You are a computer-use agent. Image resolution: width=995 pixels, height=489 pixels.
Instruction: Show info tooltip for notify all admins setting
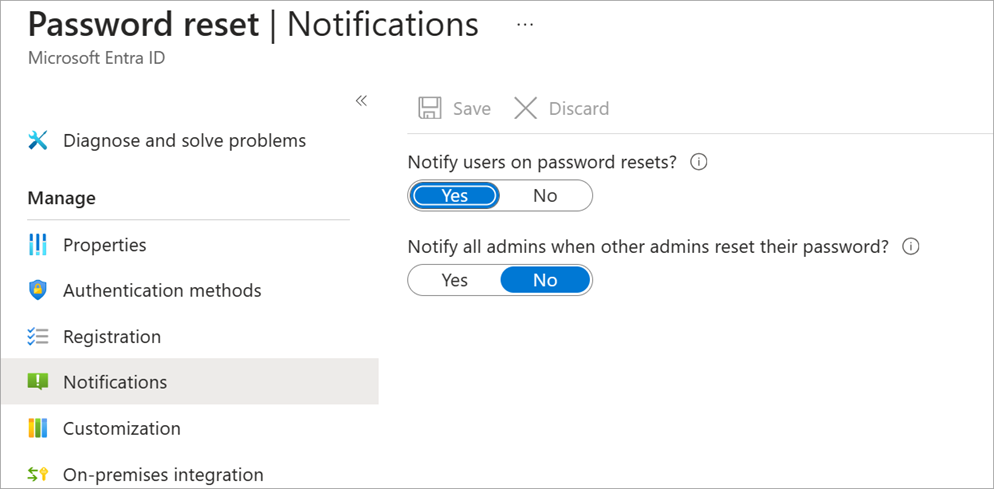(911, 247)
